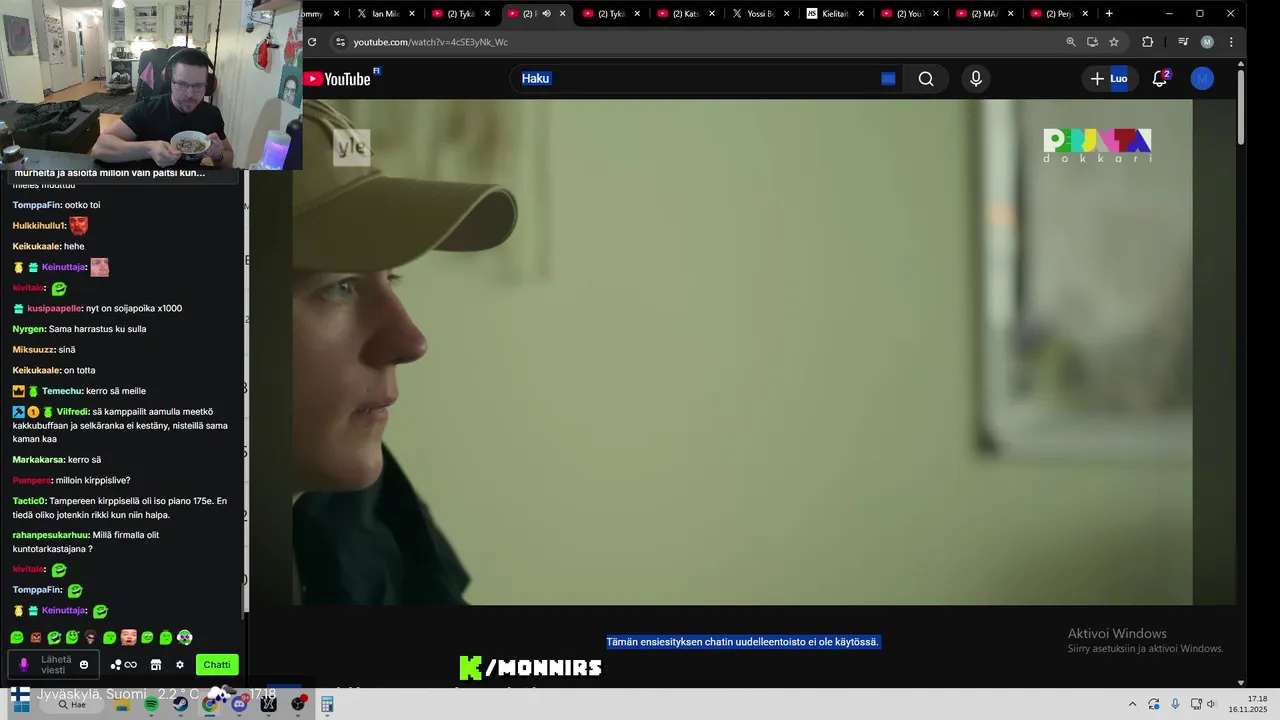Start YouTube voice search with microphone
The width and height of the screenshot is (1280, 720).
(x=976, y=79)
